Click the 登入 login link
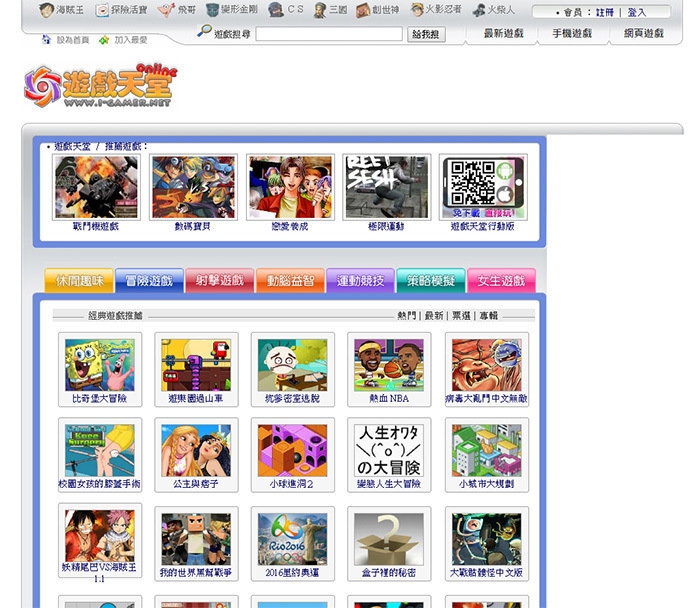Viewport: 700px width, 608px height. click(636, 13)
